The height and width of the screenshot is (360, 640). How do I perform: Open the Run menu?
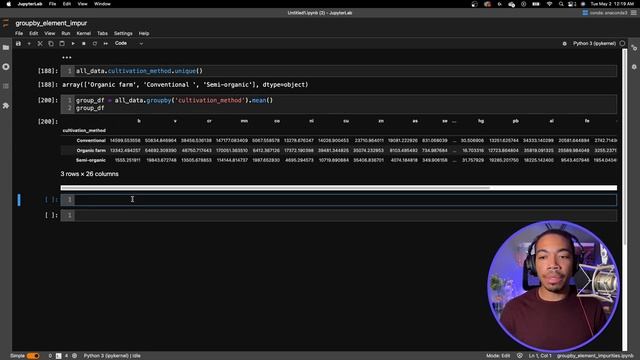[66, 33]
